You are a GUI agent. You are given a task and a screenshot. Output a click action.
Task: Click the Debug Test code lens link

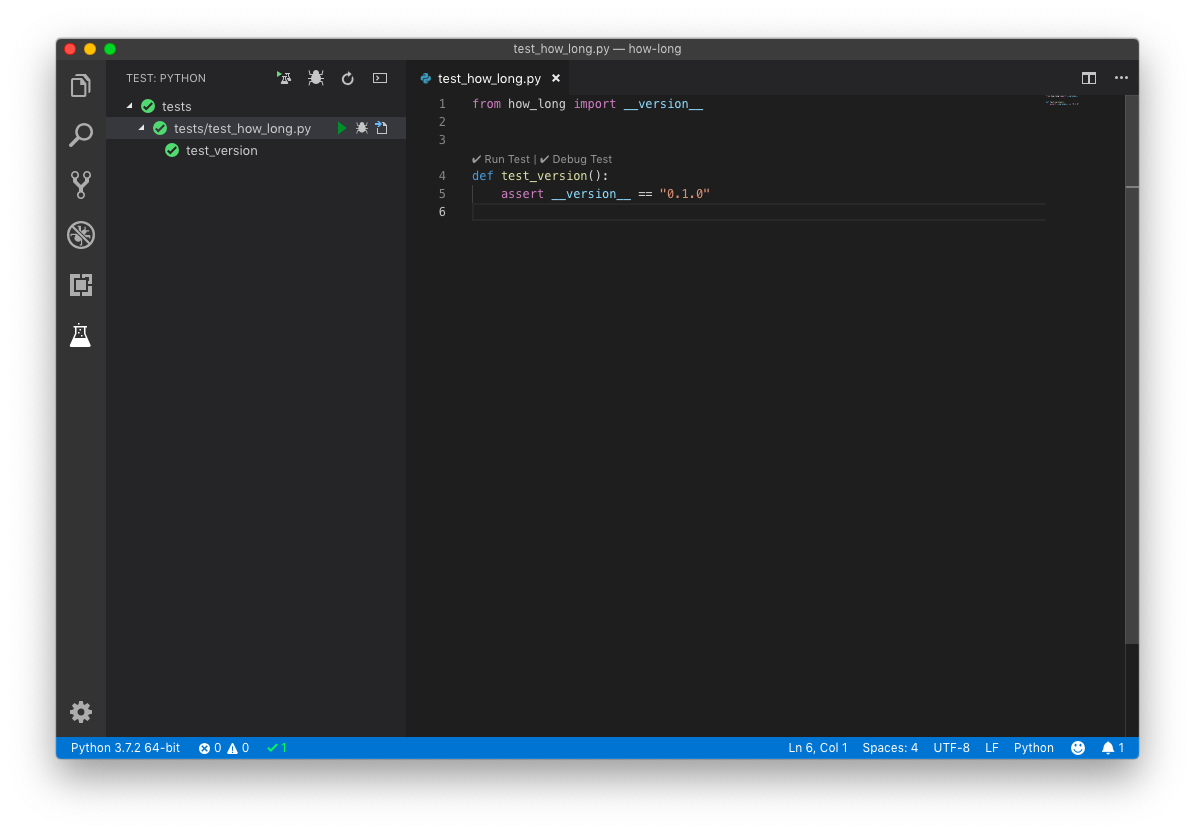[x=581, y=159]
